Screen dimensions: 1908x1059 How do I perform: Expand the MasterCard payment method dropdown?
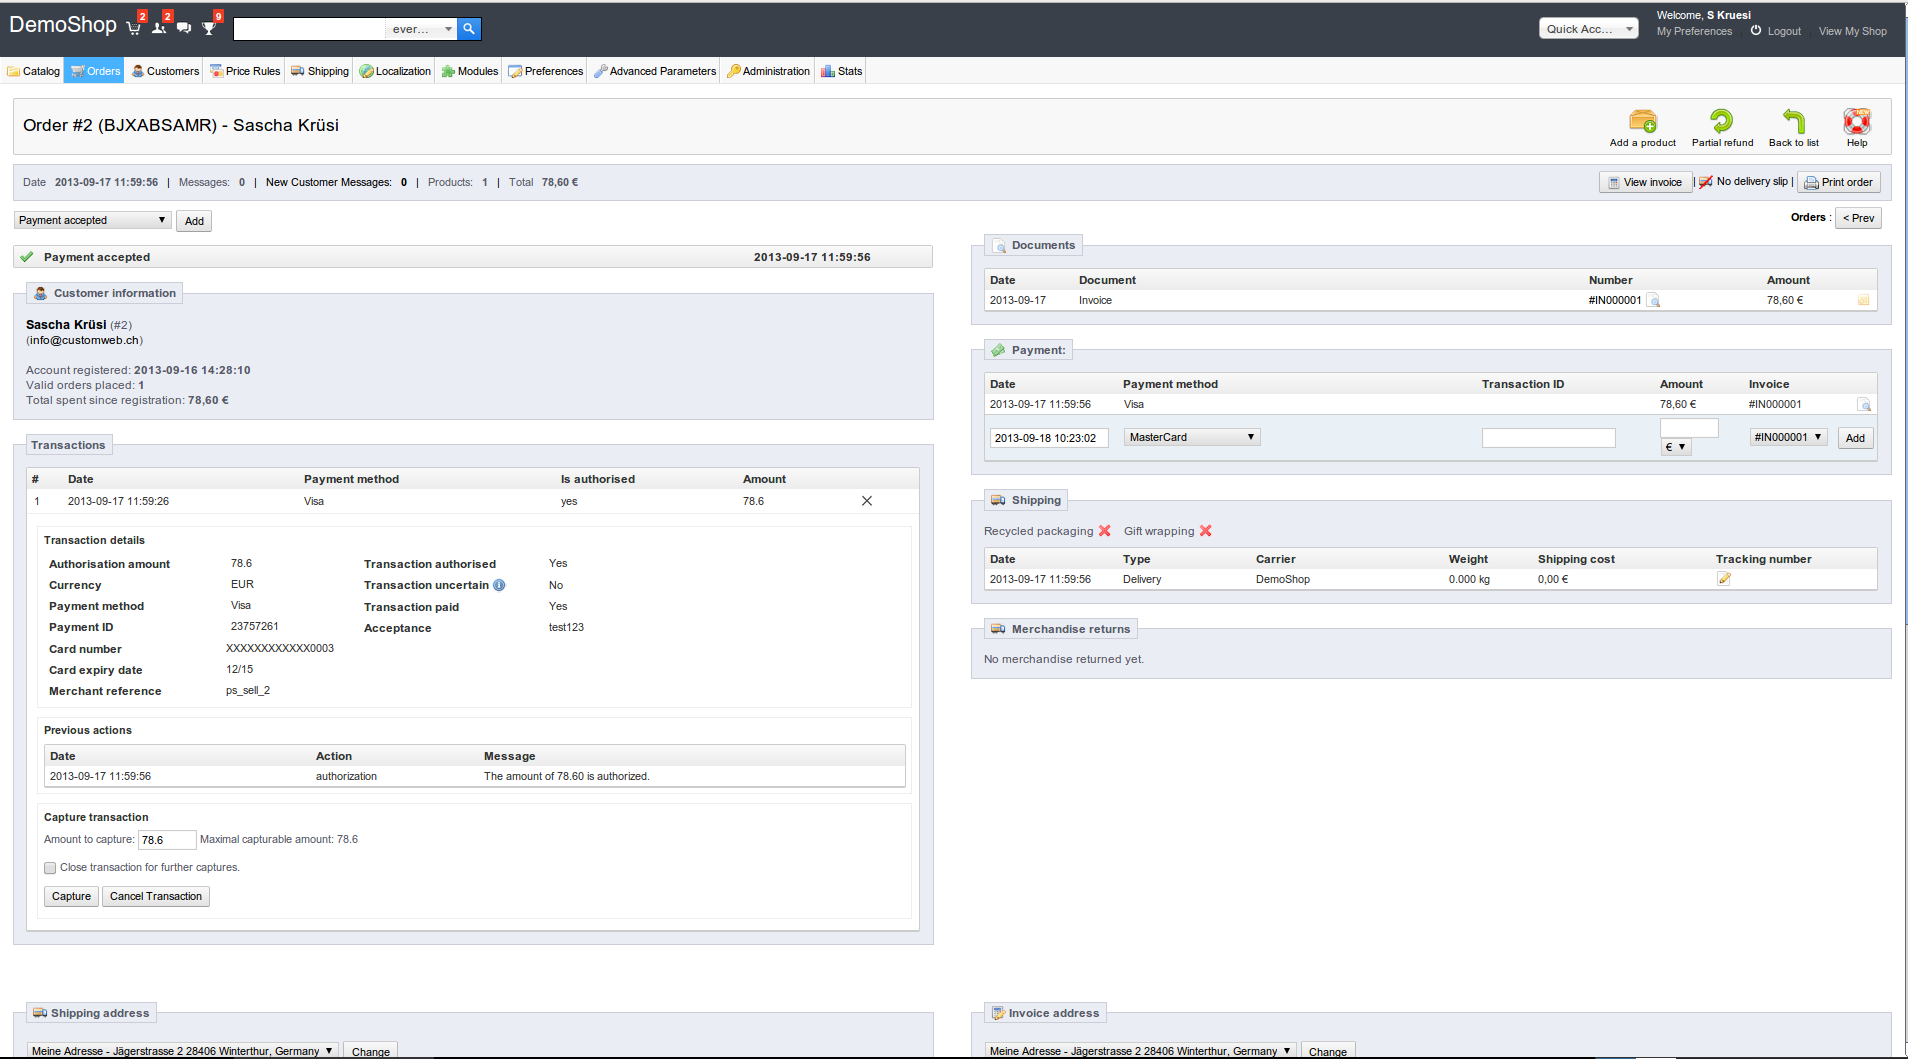(1191, 437)
